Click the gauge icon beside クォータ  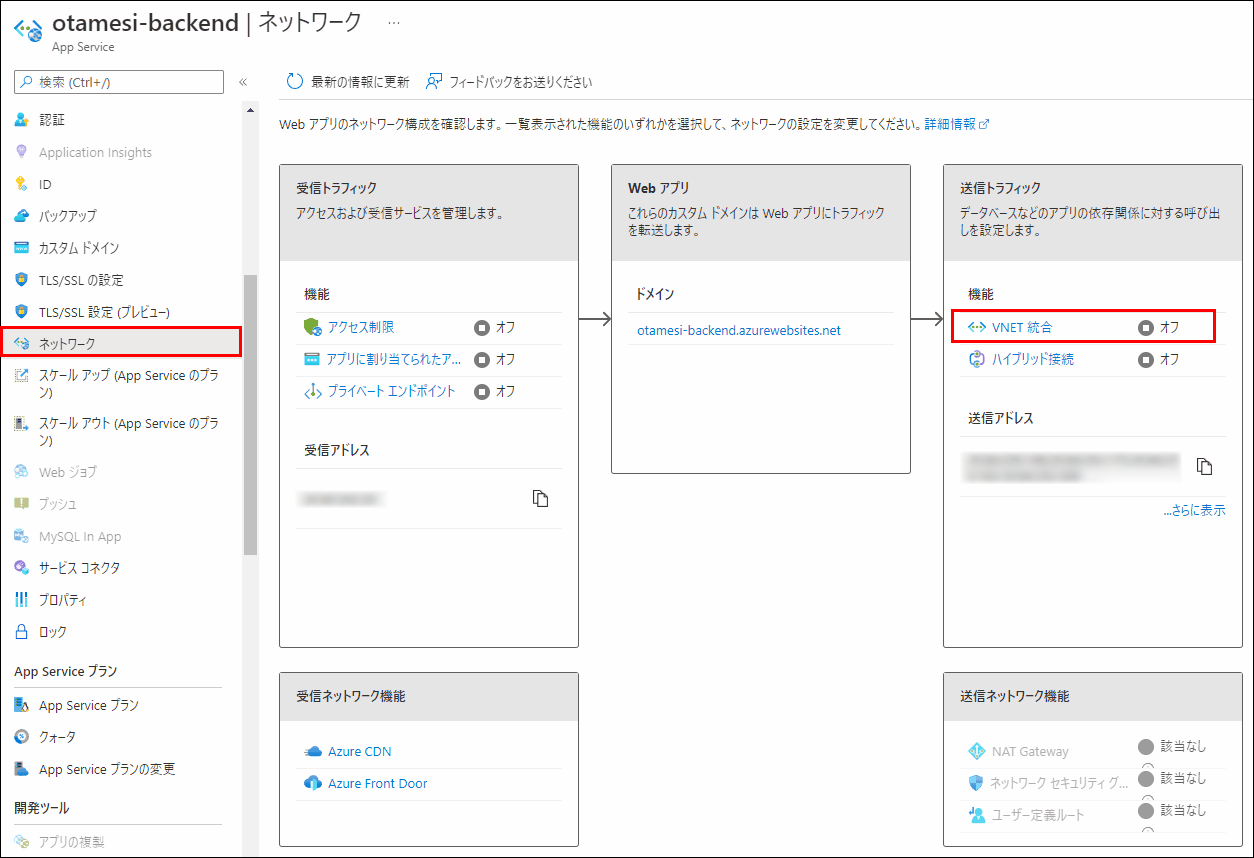pyautogui.click(x=22, y=737)
